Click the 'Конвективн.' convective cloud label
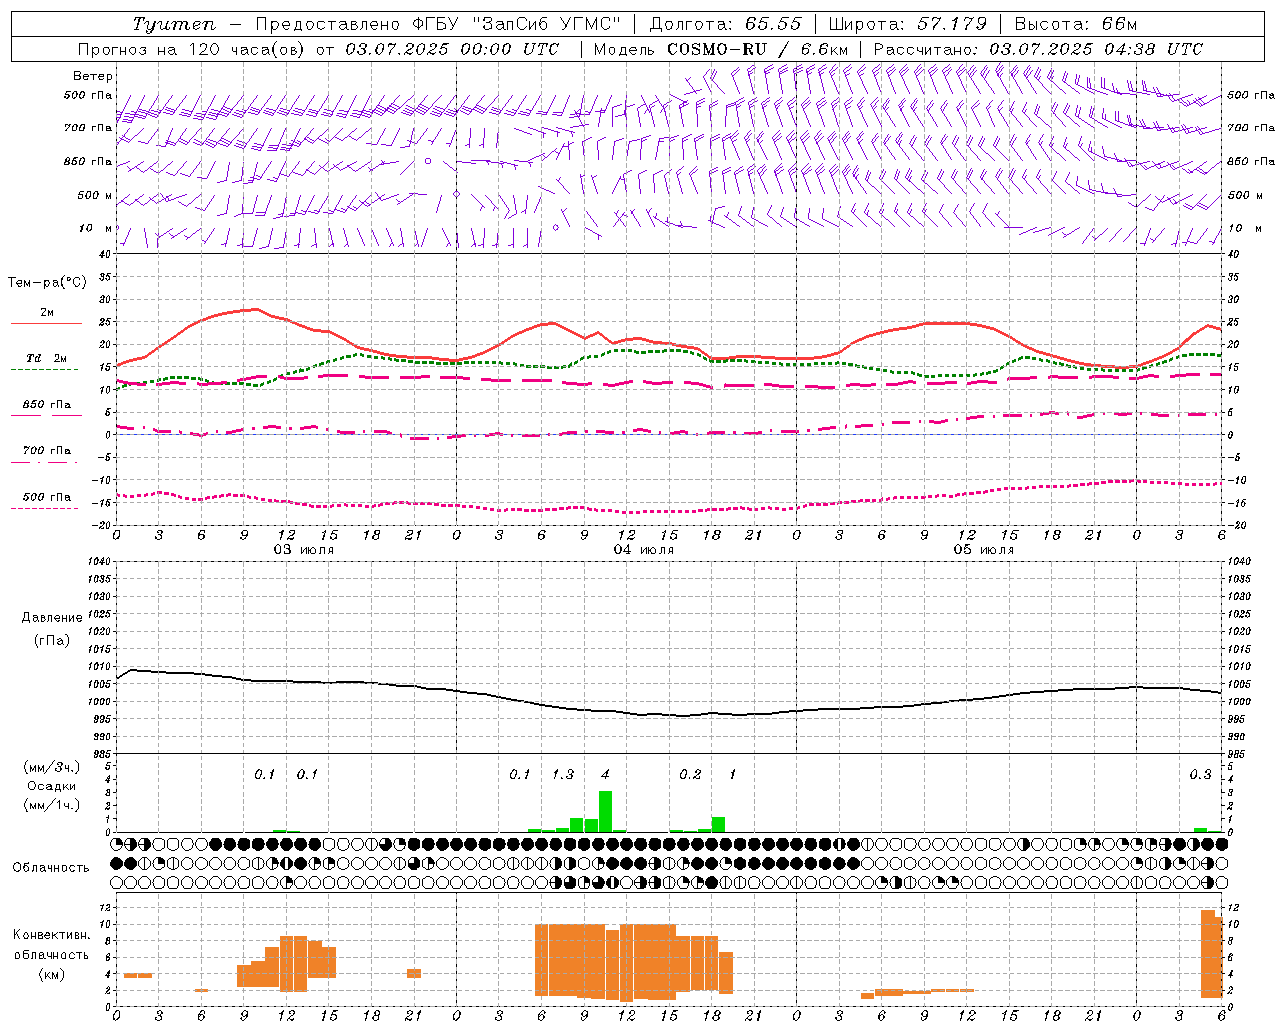 [x=51, y=935]
